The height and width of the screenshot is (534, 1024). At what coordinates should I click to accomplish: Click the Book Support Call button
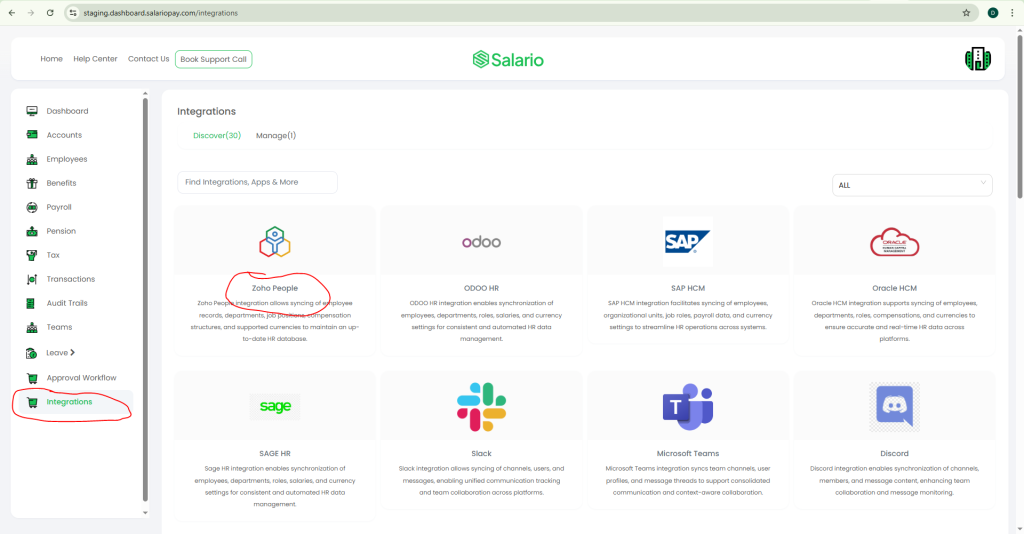click(213, 59)
